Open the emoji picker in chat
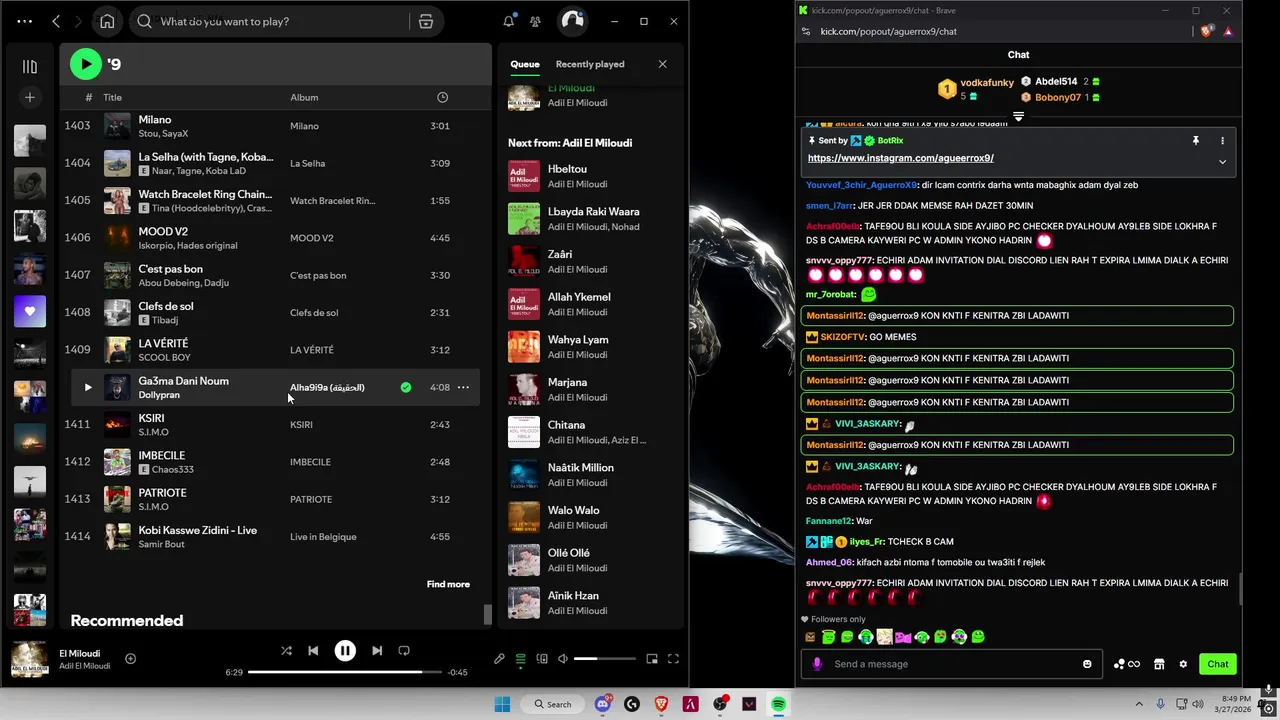 pos(1087,664)
